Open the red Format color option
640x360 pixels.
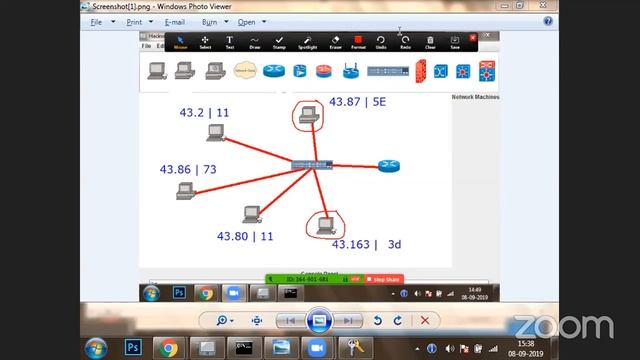coord(358,42)
